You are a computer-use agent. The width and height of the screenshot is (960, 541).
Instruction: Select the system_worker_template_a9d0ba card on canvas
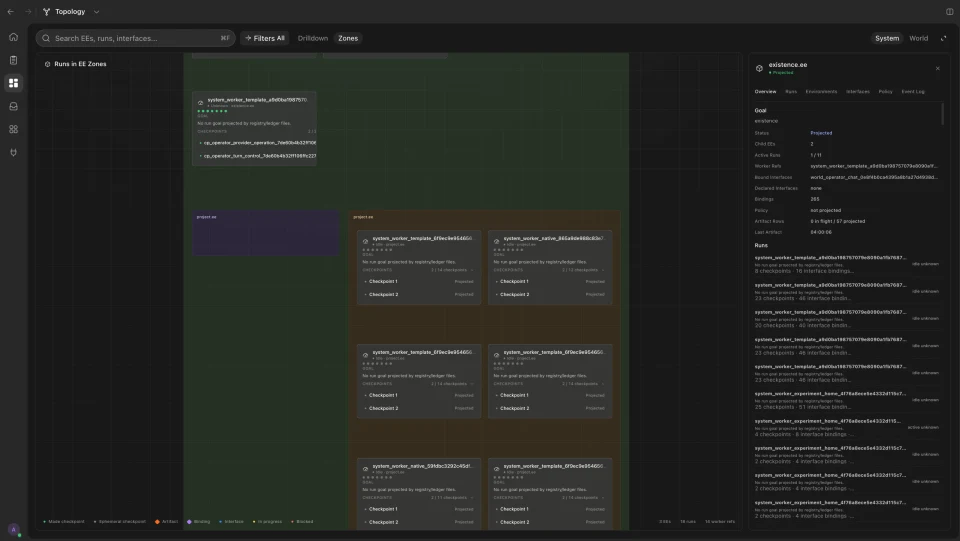tap(254, 129)
